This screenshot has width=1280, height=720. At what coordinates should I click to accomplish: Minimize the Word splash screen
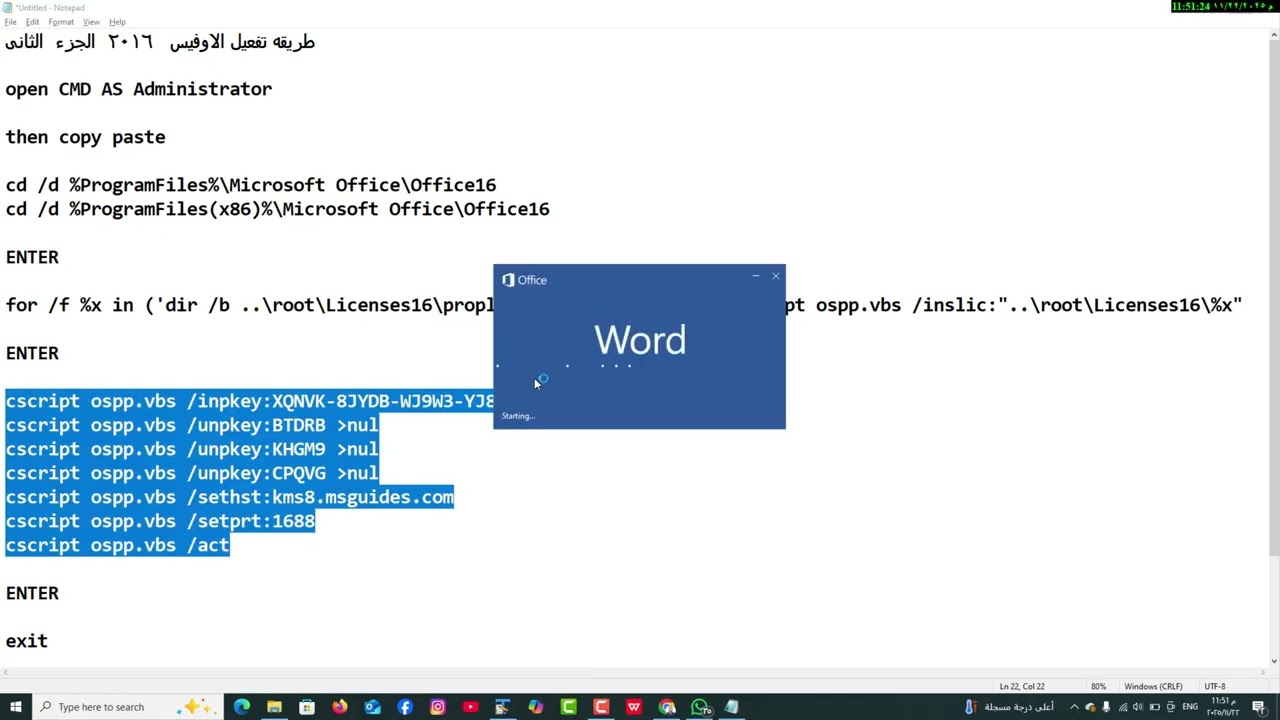pos(755,276)
